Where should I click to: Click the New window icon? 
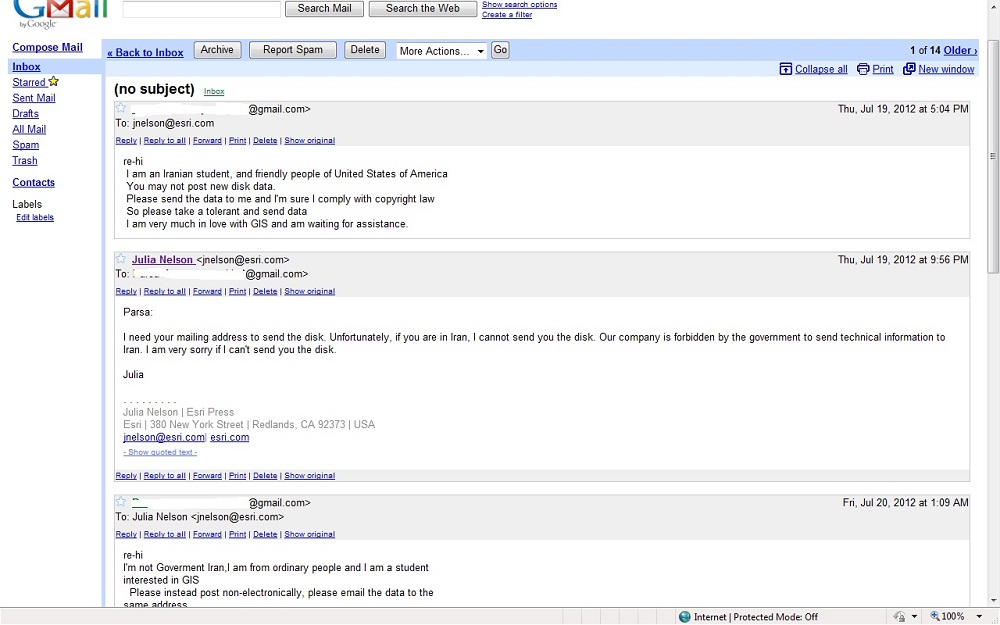909,69
